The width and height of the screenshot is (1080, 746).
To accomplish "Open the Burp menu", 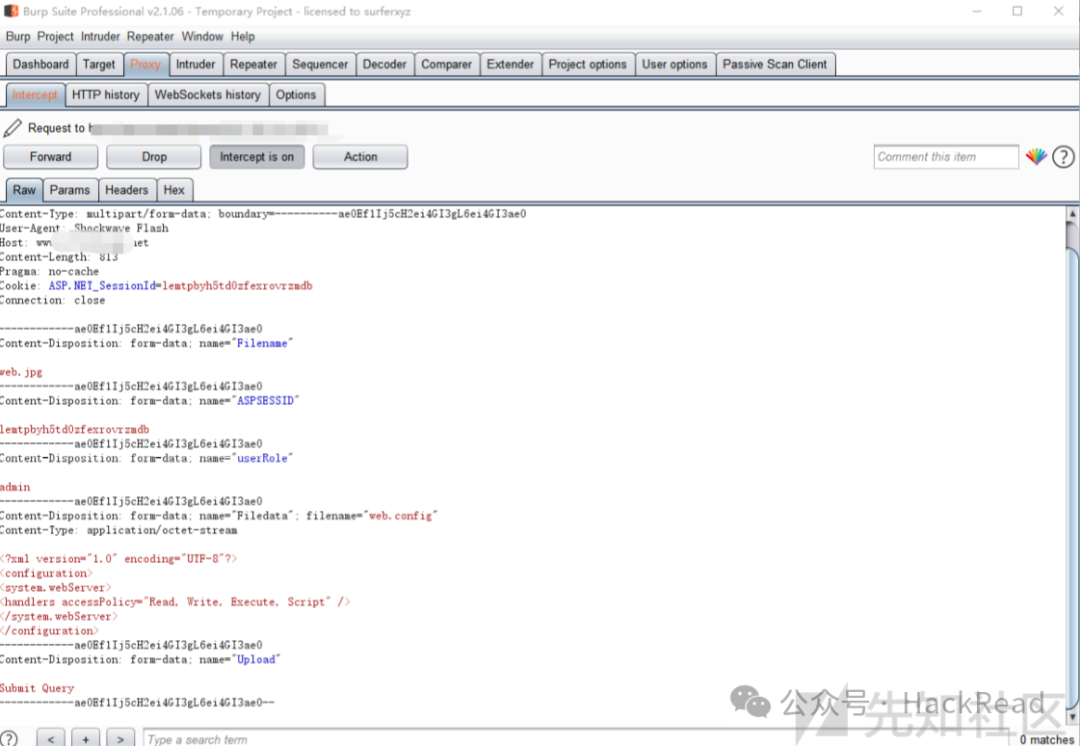I will coord(18,37).
